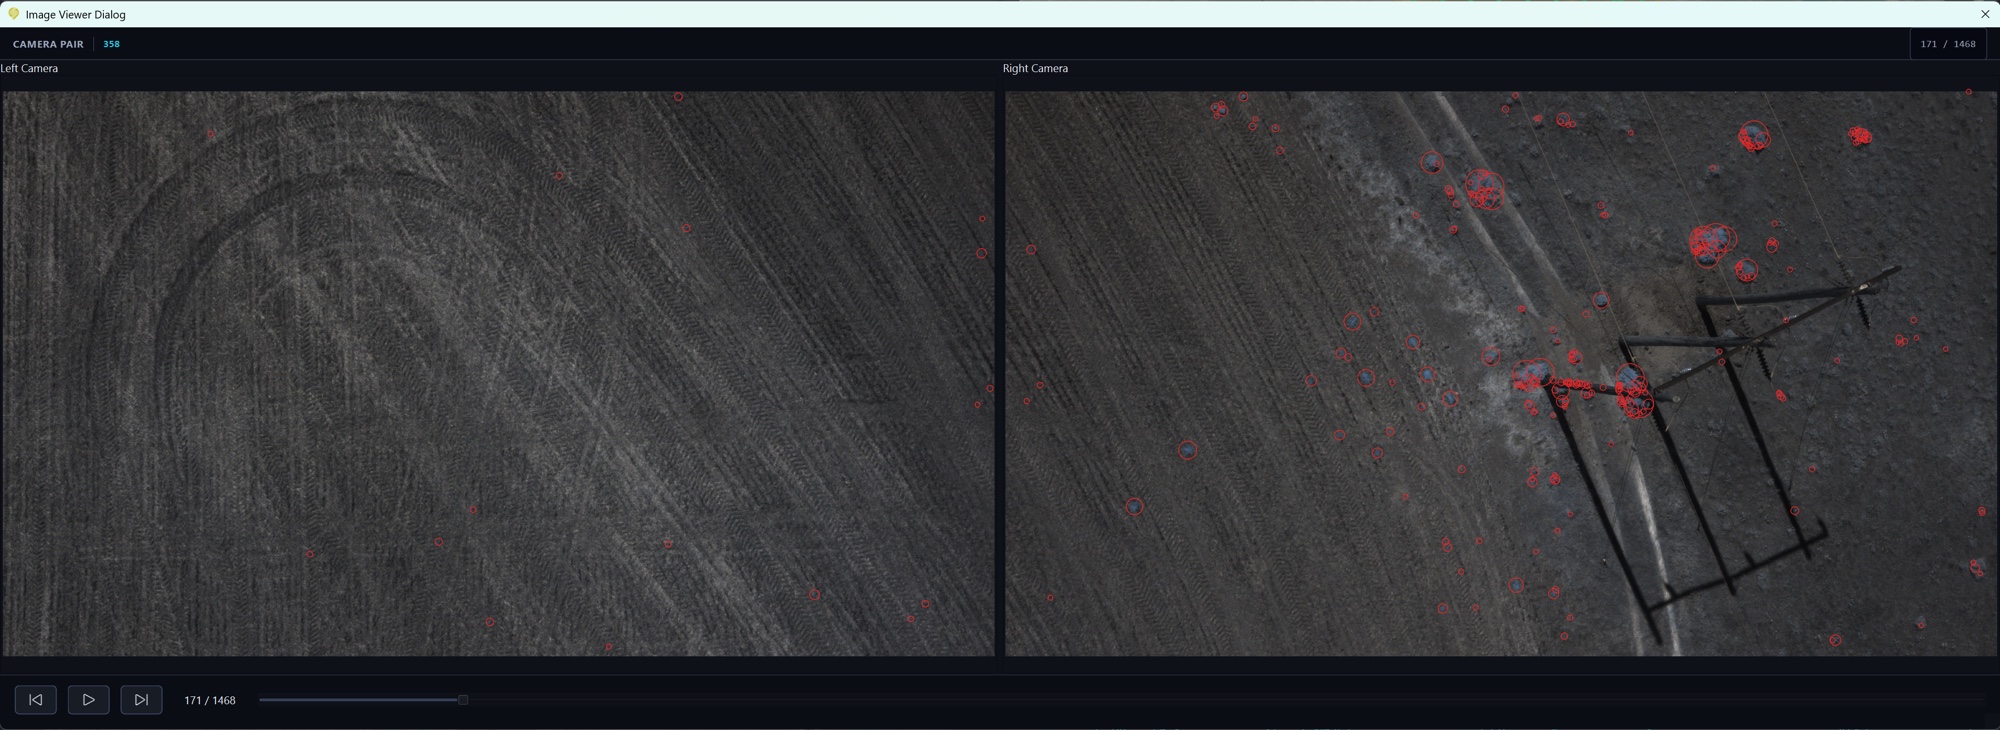
Task: Click the Right Camera label
Action: (1035, 68)
